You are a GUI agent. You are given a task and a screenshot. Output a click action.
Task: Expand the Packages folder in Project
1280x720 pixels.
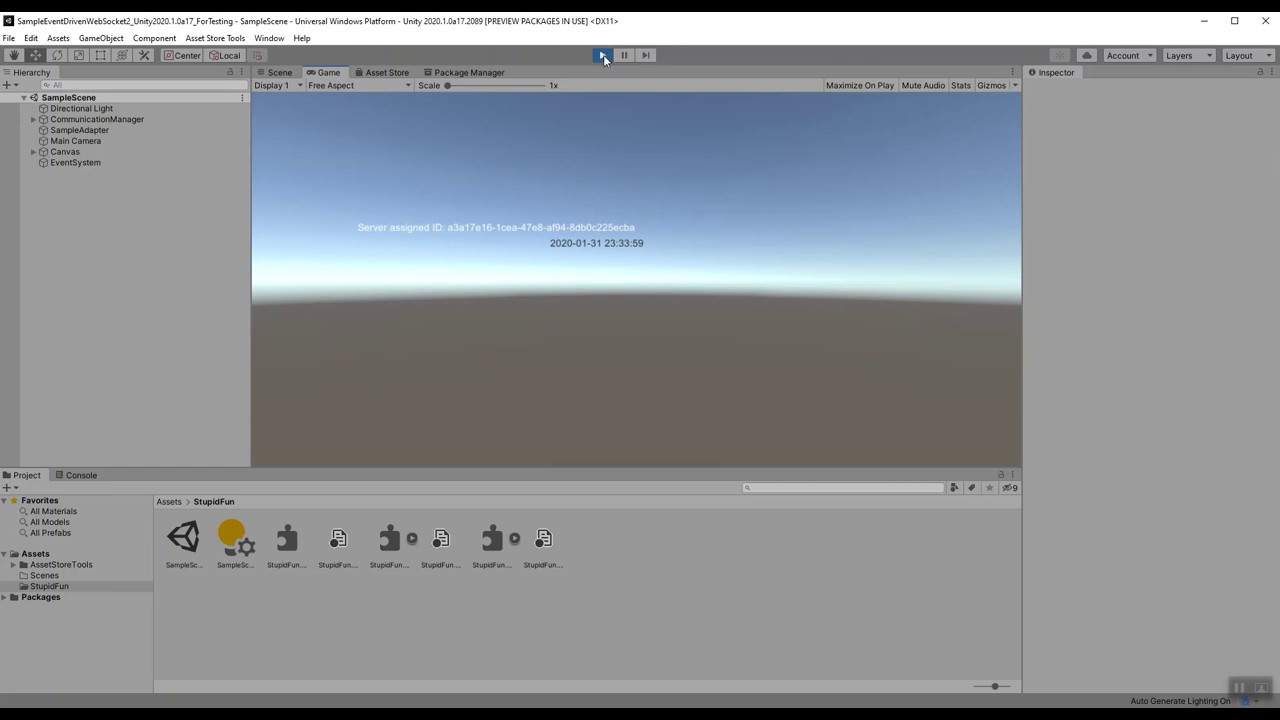(x=4, y=597)
